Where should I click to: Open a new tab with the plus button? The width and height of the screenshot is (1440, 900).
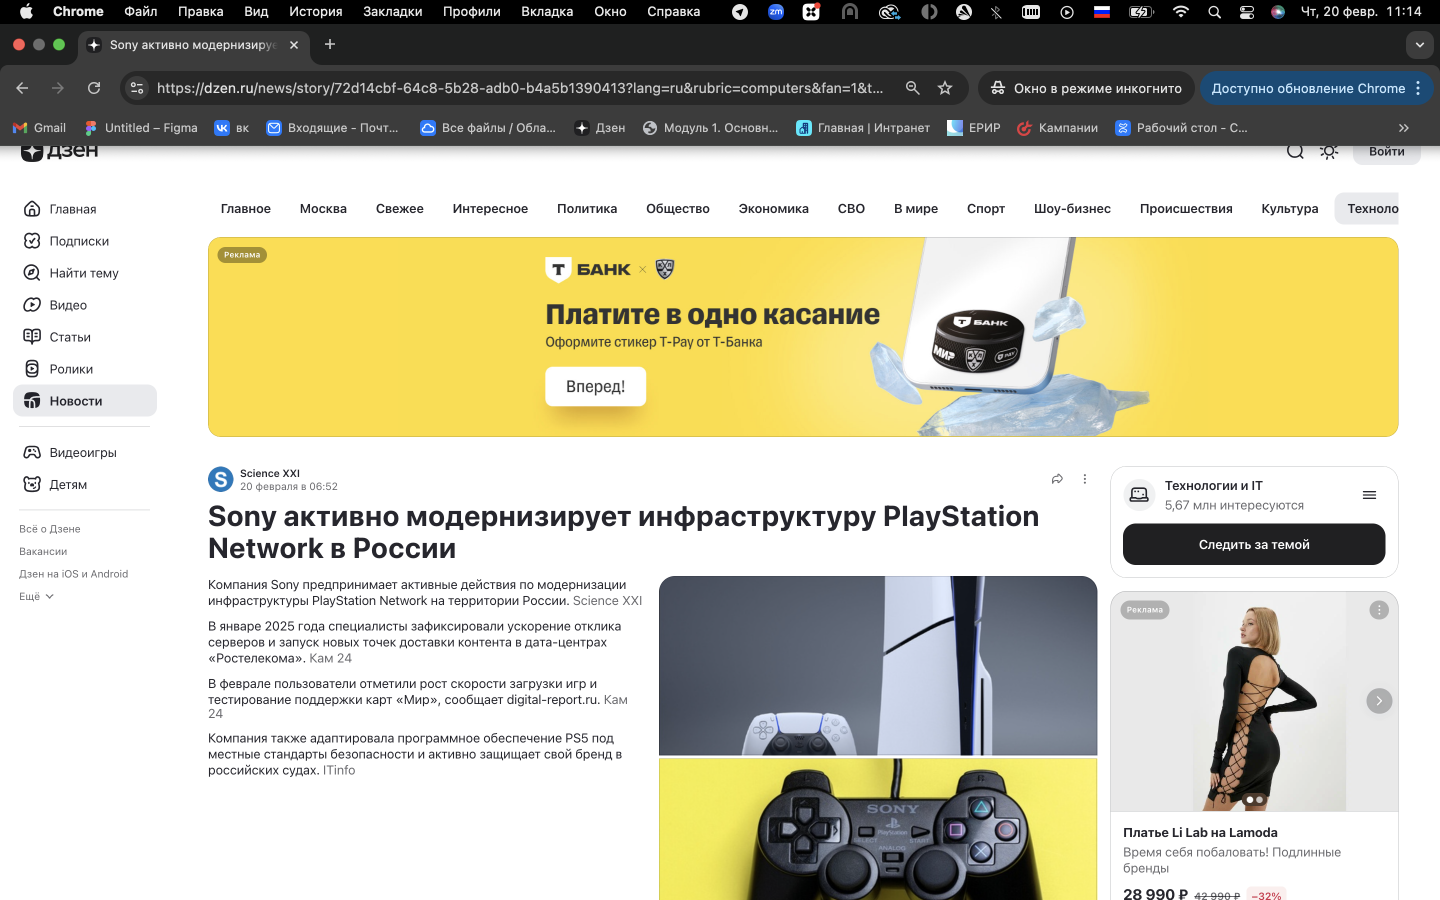330,44
